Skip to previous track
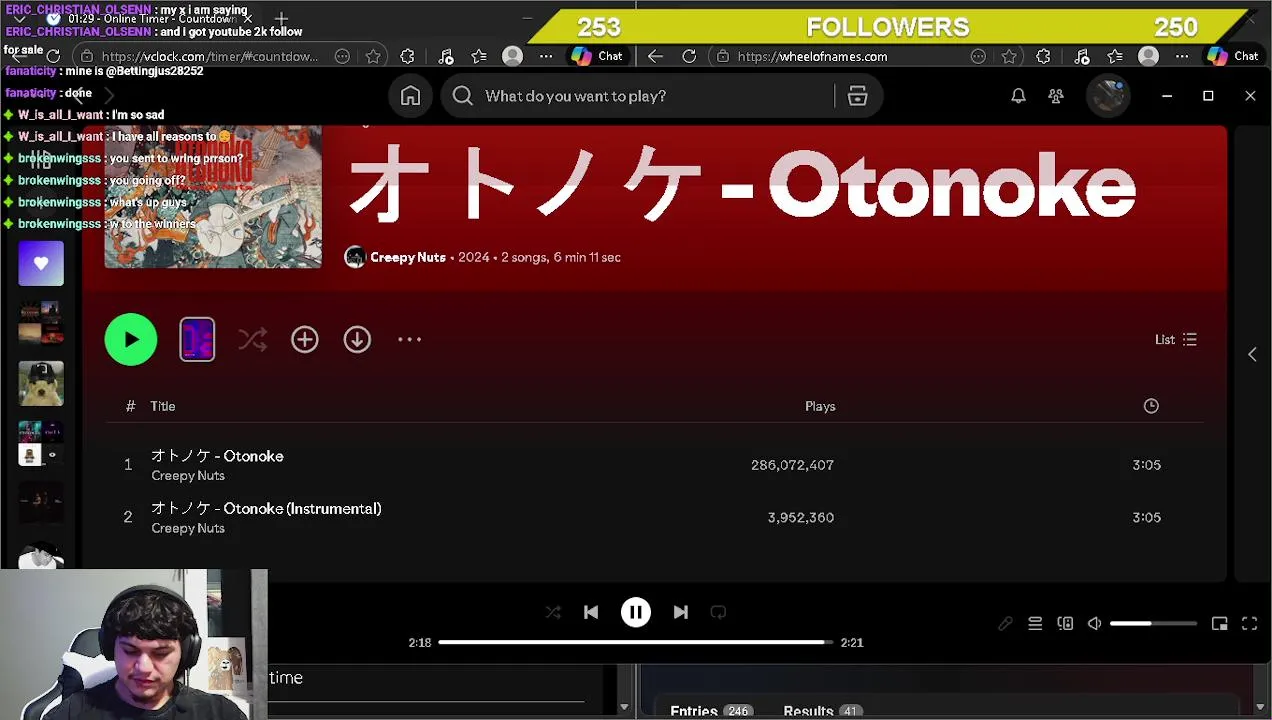The height and width of the screenshot is (720, 1272). [591, 612]
